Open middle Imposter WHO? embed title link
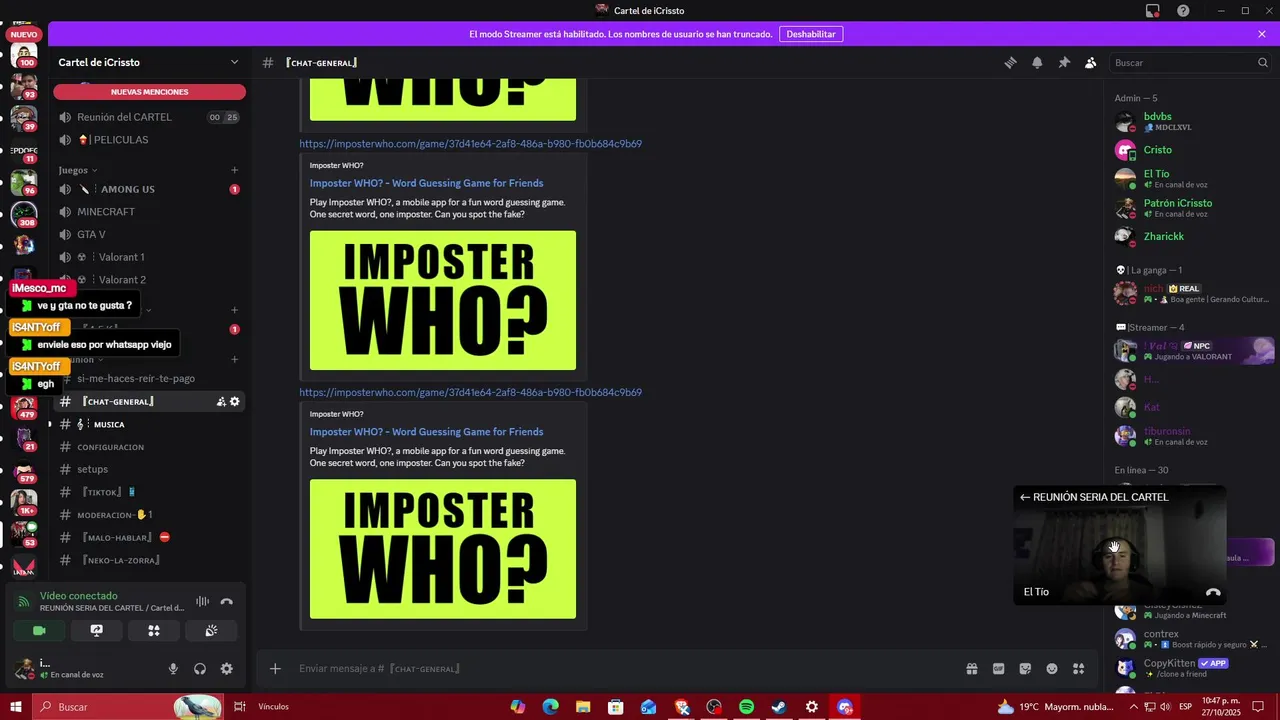 tap(426, 183)
